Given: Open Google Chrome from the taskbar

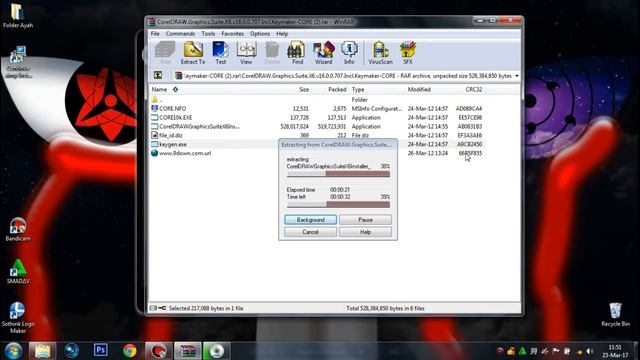Looking at the screenshot, I should coord(130,351).
